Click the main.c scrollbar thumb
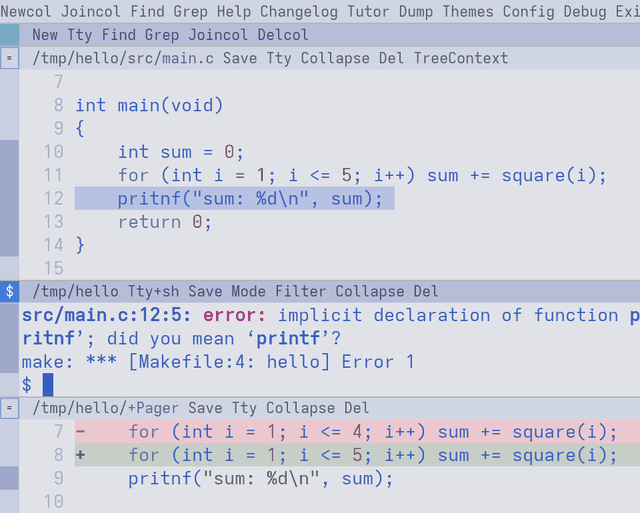640x513 pixels. [9, 198]
